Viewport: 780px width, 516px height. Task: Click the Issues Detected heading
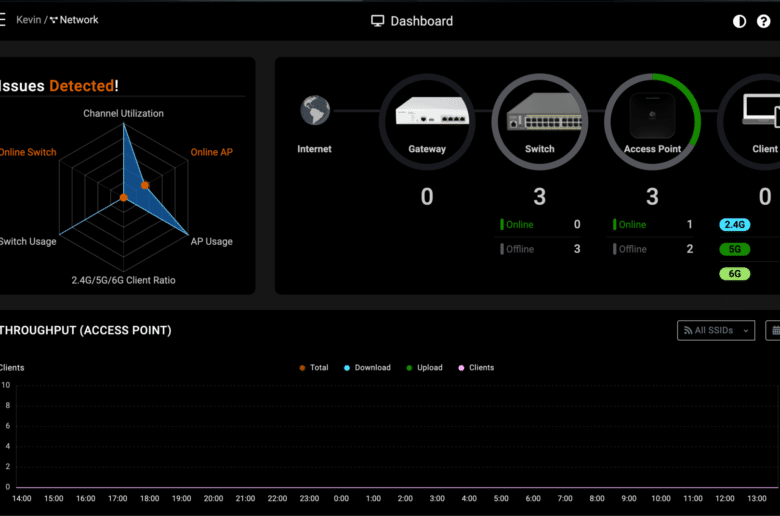pyautogui.click(x=59, y=86)
